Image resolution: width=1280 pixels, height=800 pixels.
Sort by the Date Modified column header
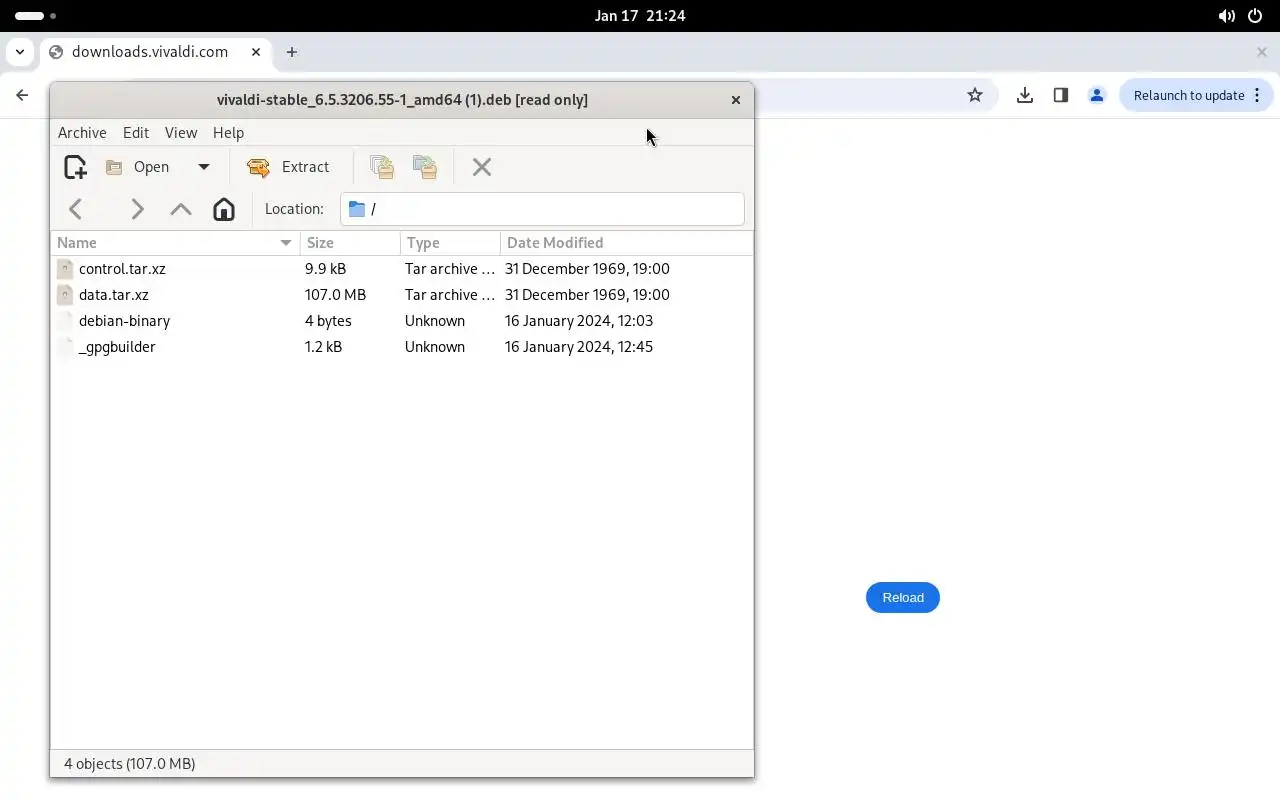click(626, 243)
